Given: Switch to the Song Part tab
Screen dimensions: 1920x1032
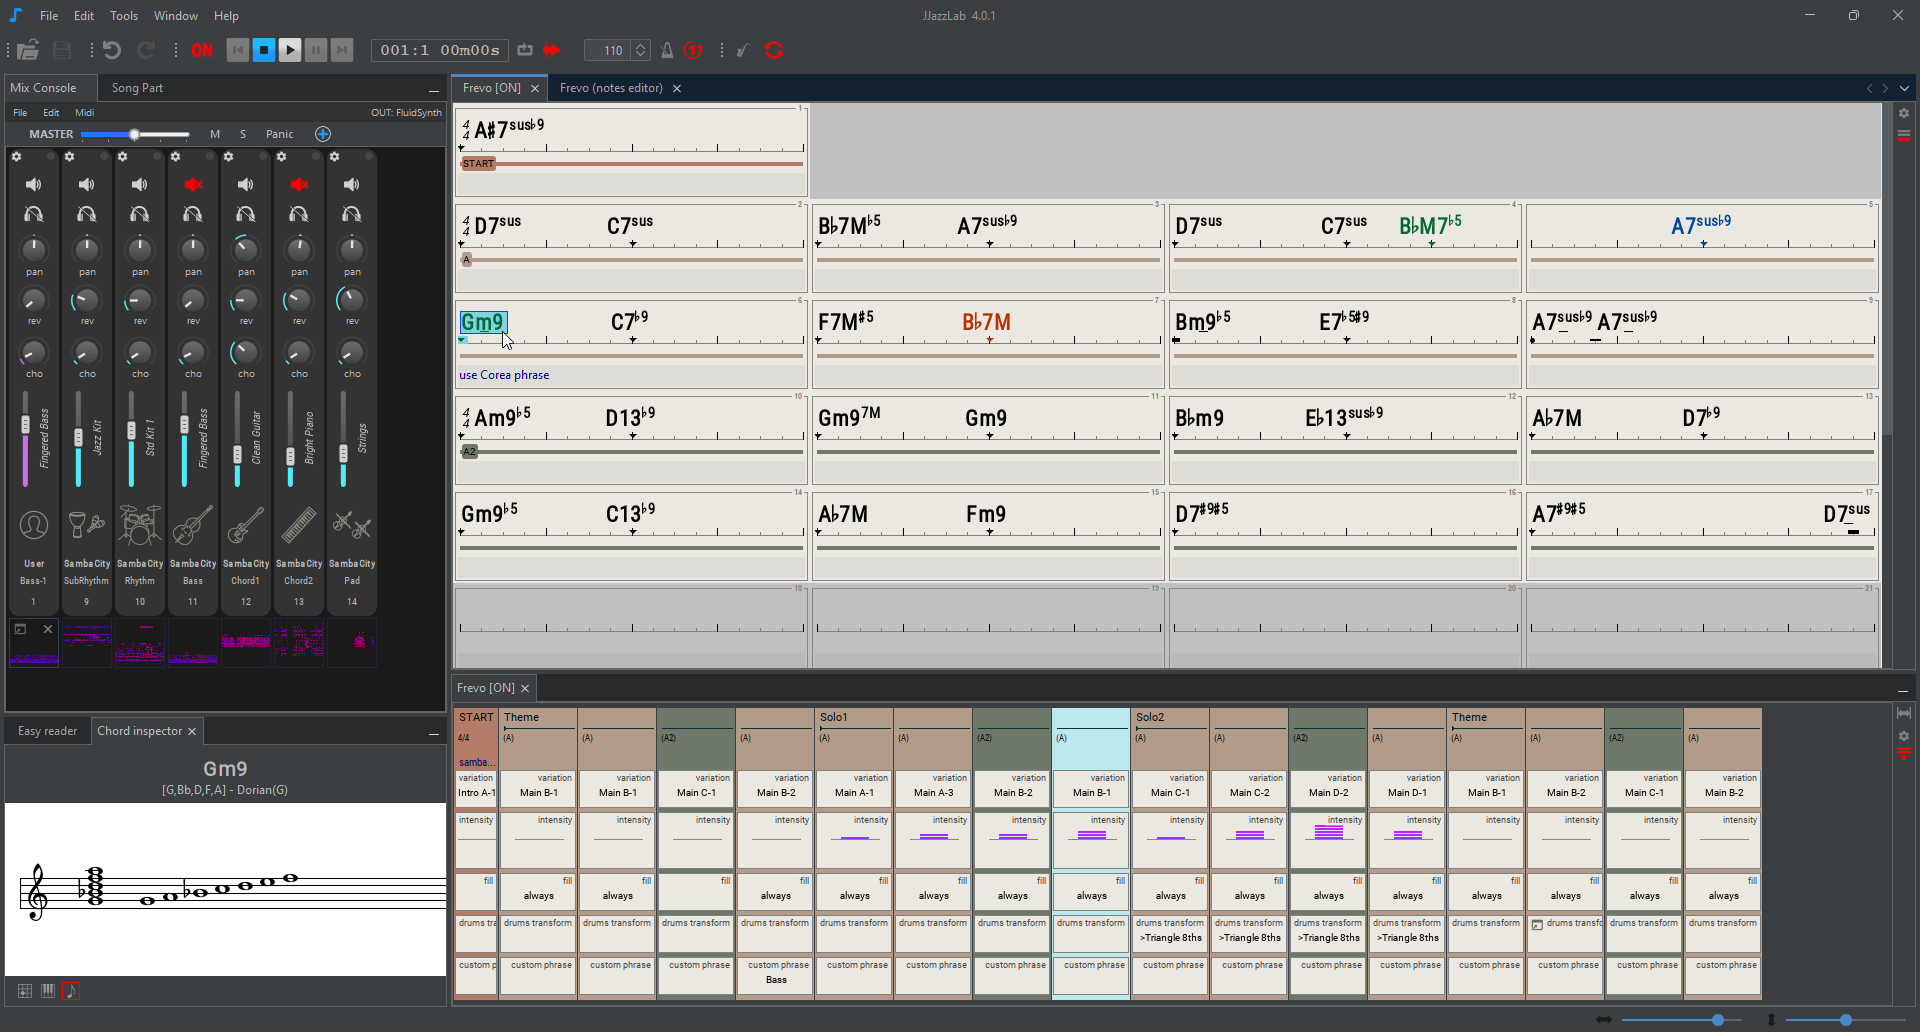Looking at the screenshot, I should (x=137, y=88).
